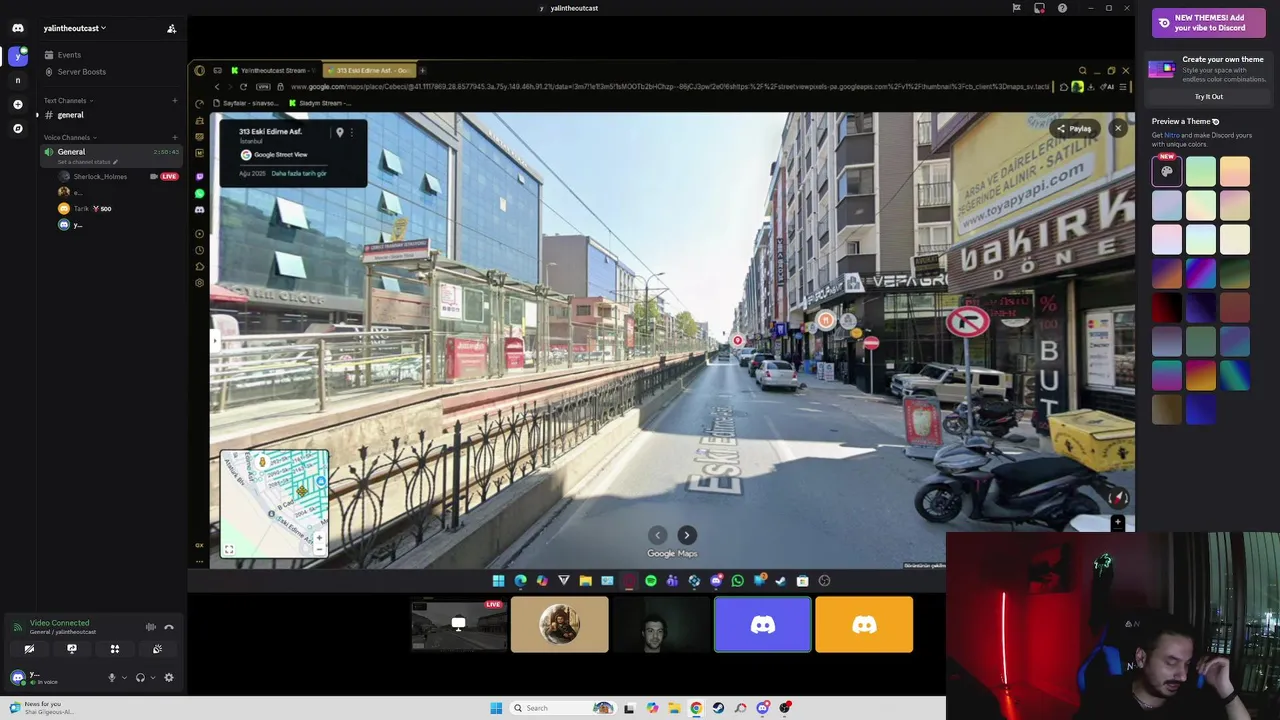Go to previous Street View position
The image size is (1280, 720).
pos(657,535)
